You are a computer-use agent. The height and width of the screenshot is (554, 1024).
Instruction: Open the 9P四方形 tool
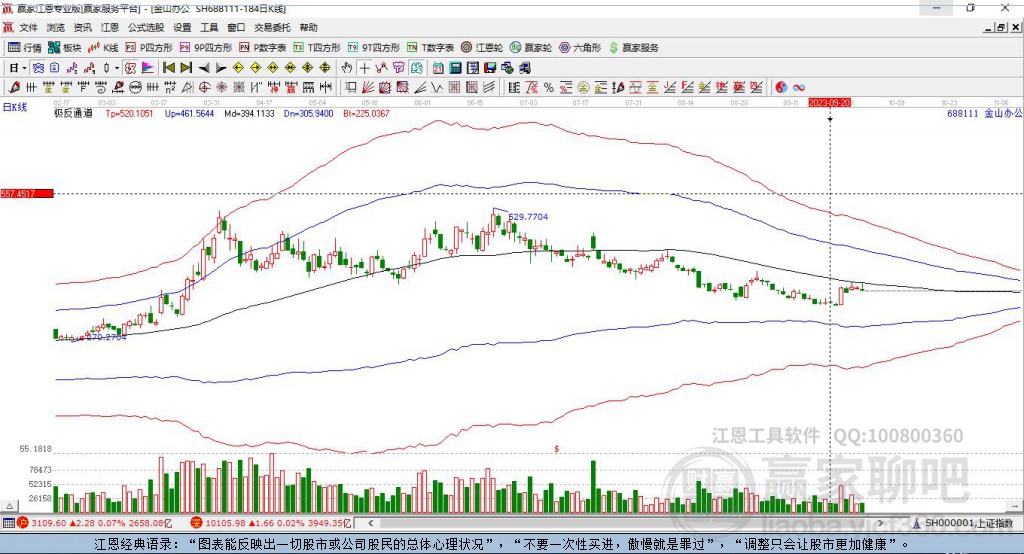(206, 48)
